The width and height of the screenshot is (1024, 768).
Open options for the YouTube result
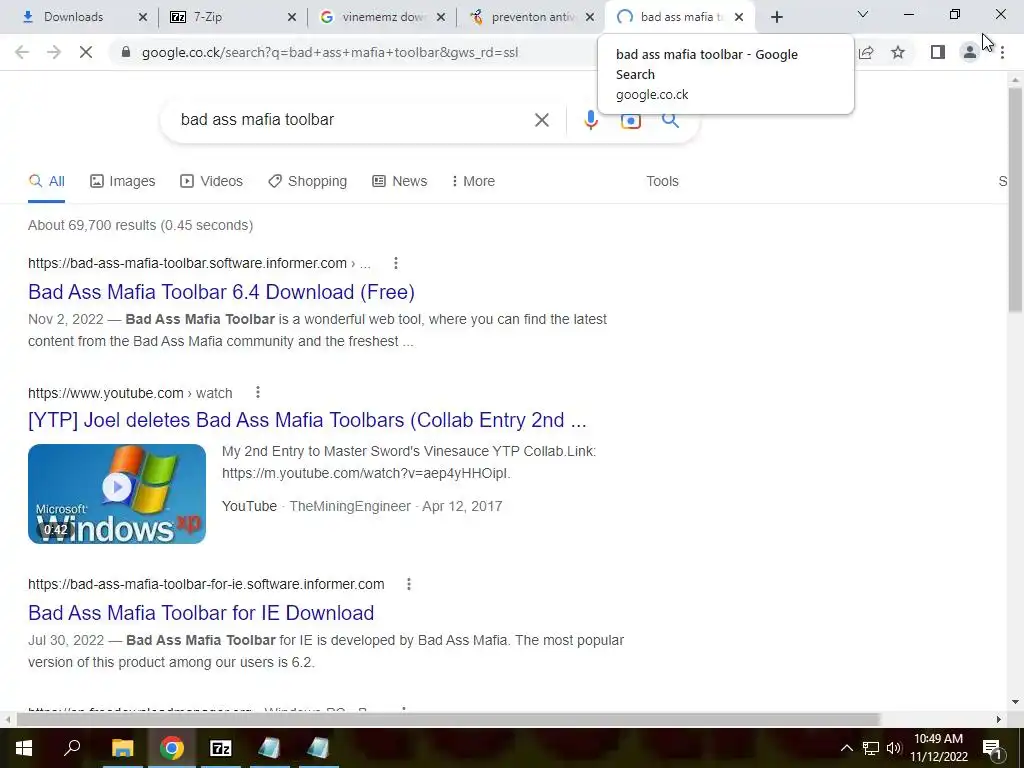coord(258,392)
